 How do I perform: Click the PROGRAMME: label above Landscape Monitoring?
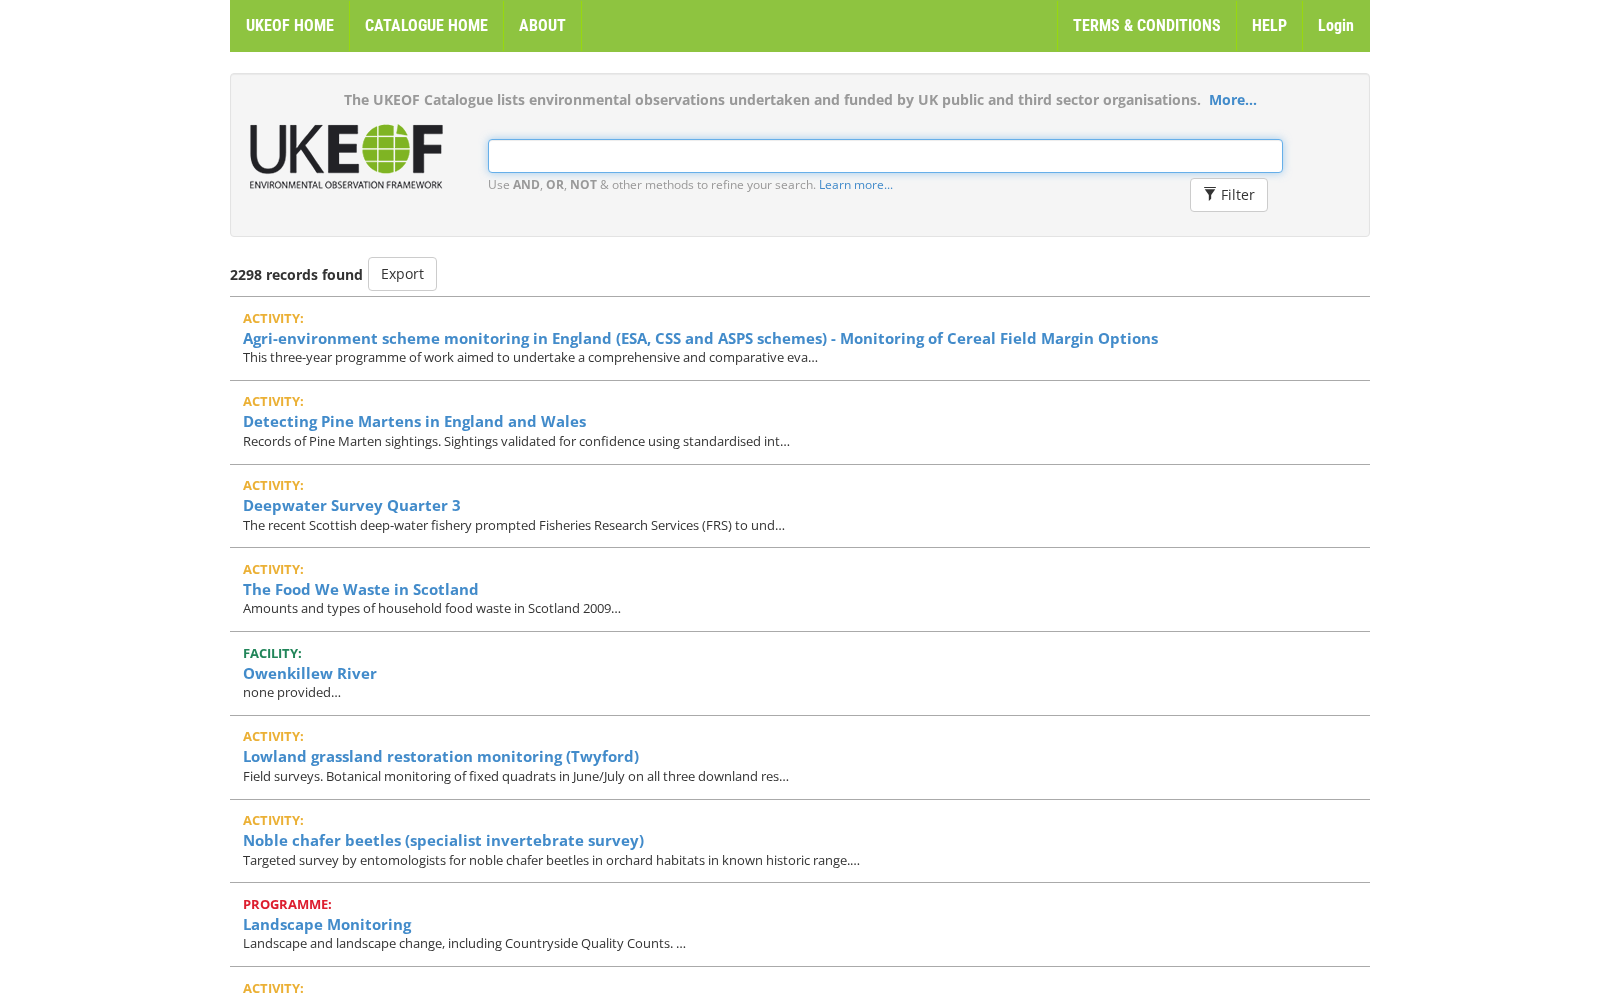(287, 904)
